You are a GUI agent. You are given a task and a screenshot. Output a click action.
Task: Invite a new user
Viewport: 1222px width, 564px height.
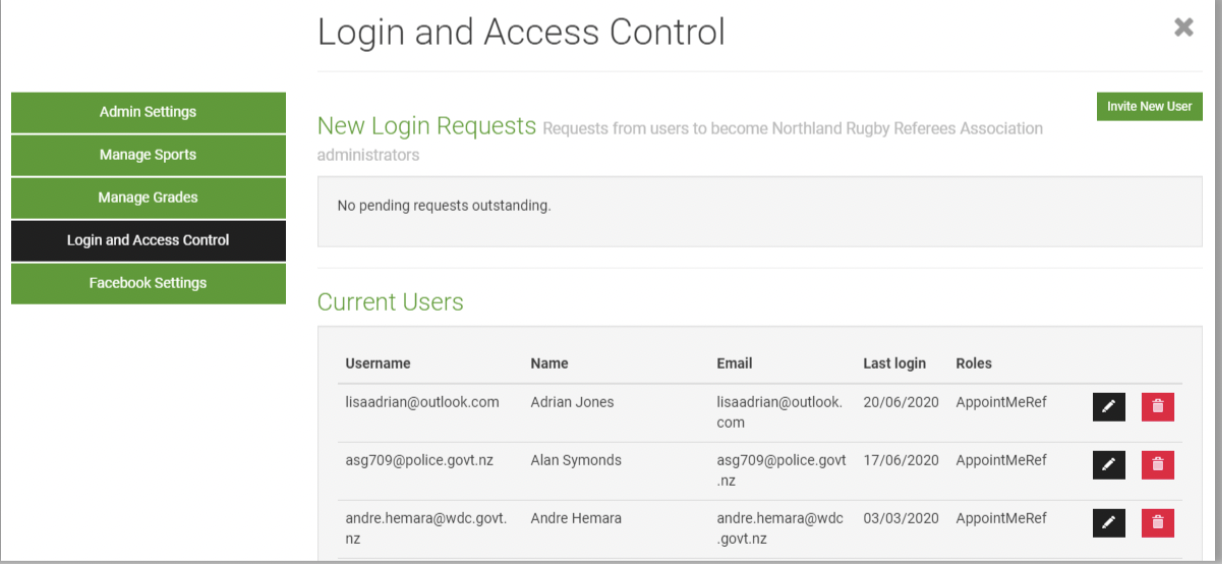pyautogui.click(x=1149, y=106)
